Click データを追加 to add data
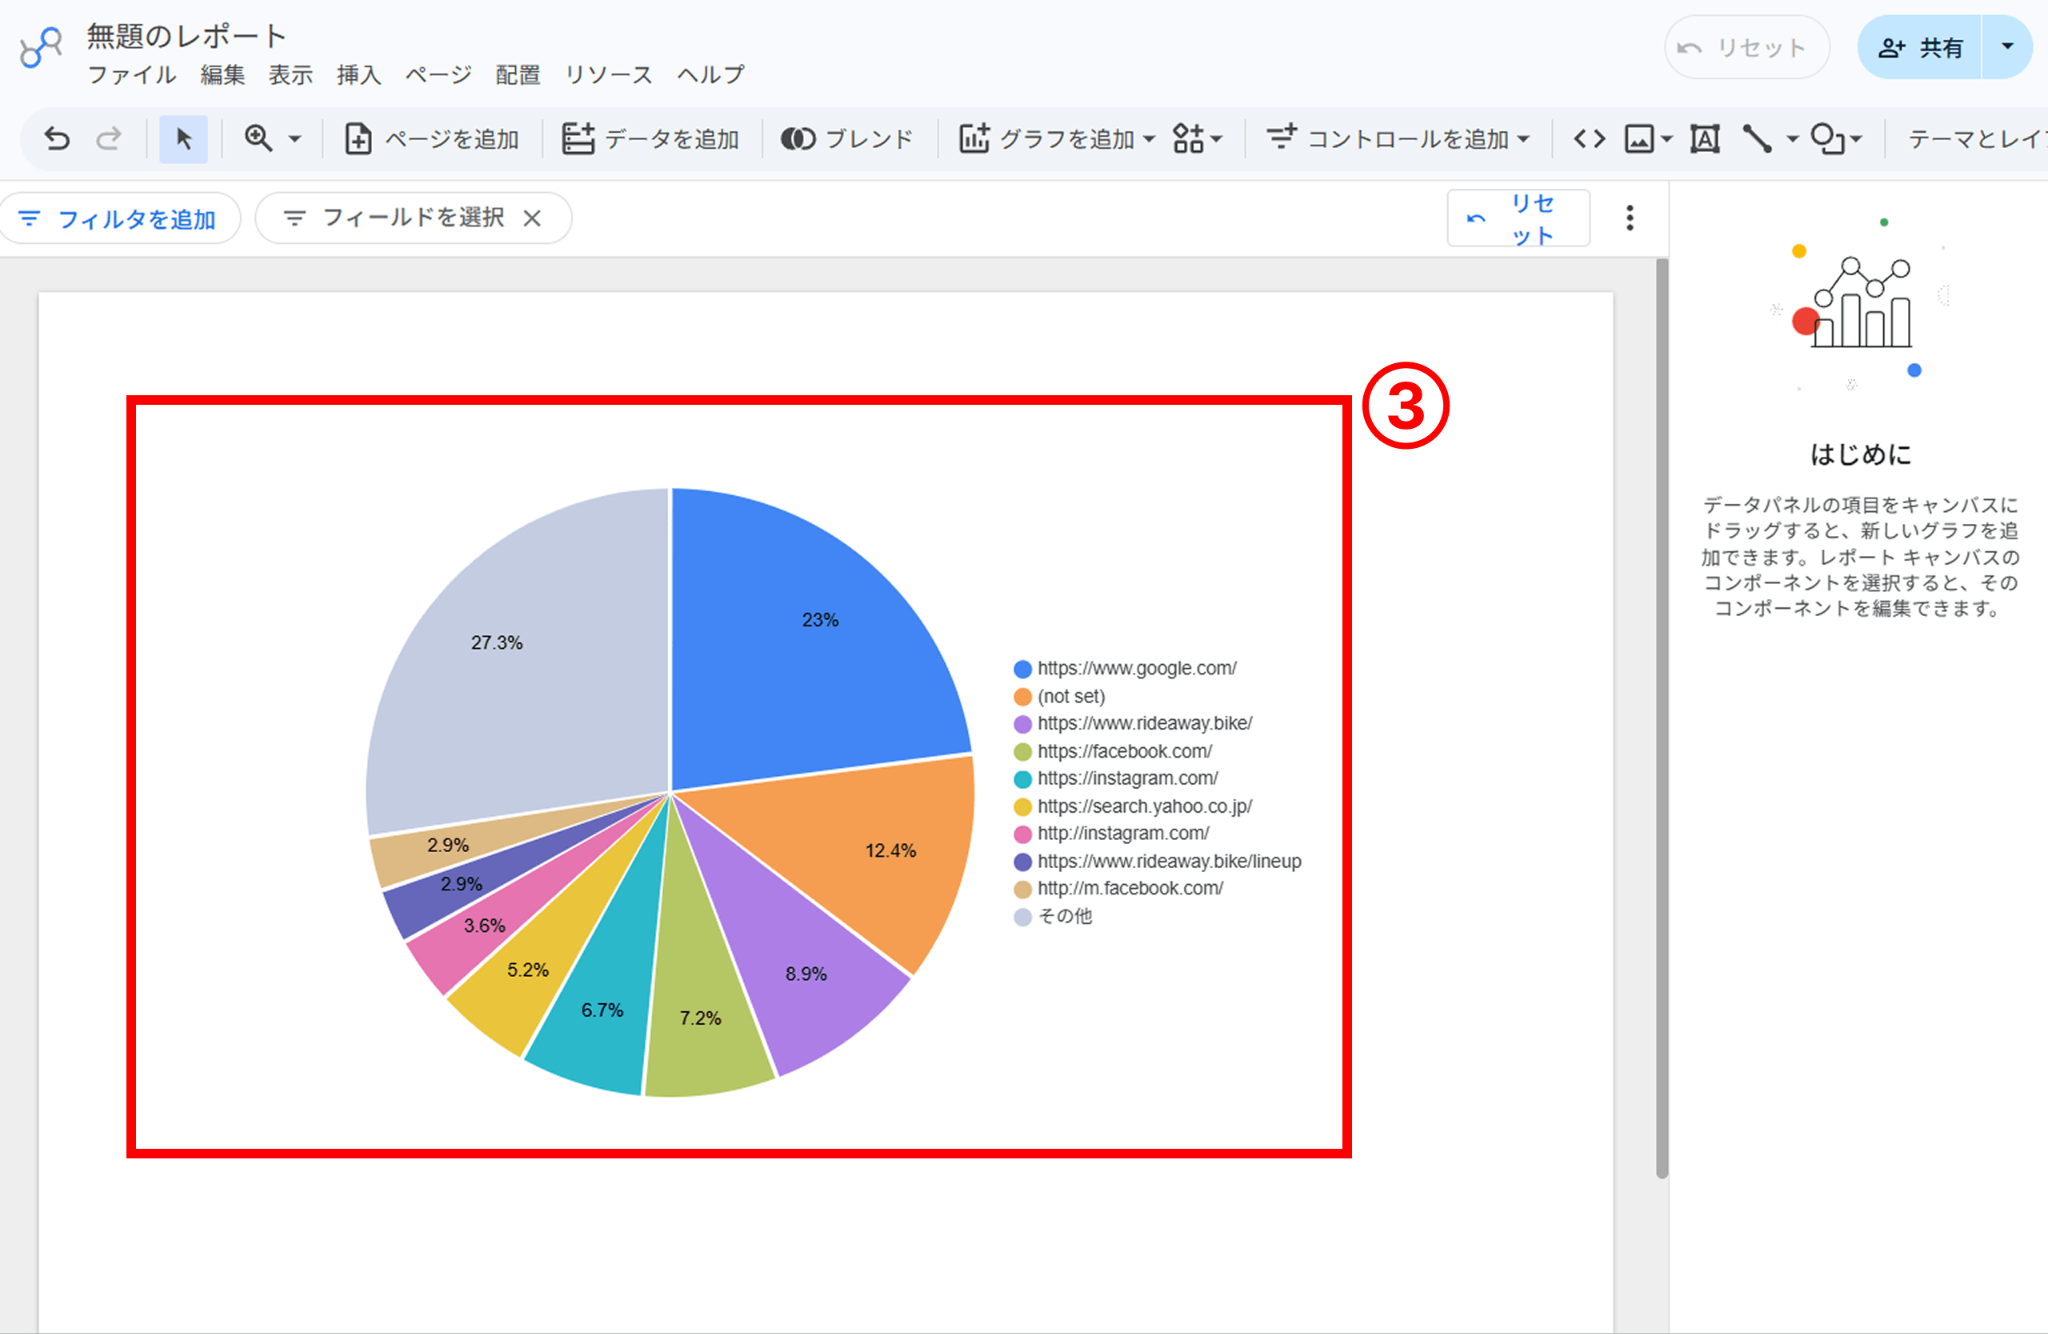 pos(650,138)
